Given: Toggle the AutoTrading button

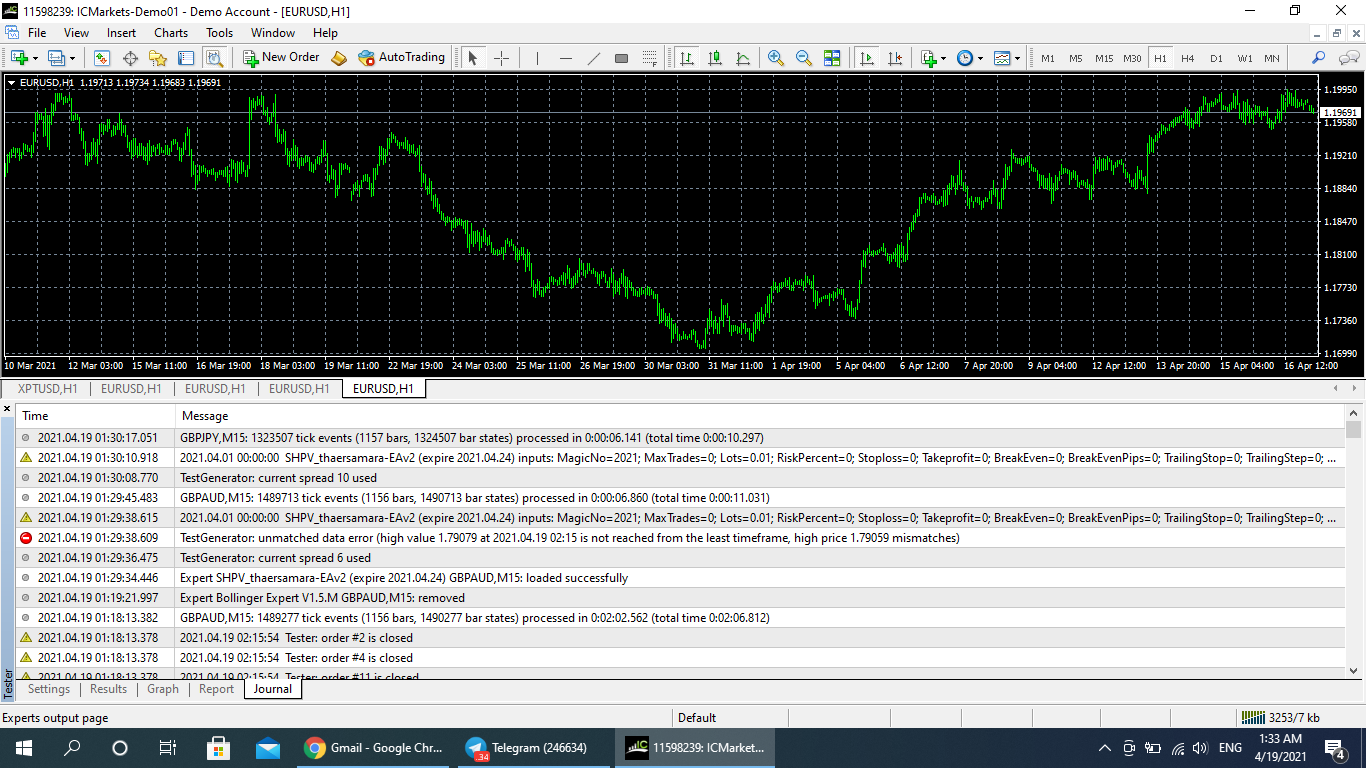Looking at the screenshot, I should tap(401, 58).
